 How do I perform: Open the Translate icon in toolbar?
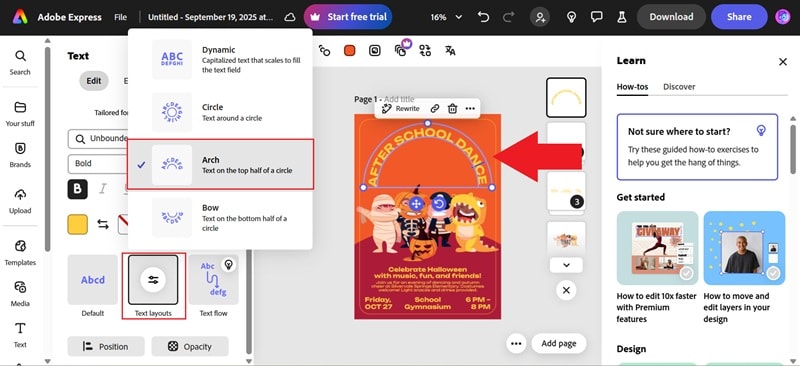pos(450,51)
